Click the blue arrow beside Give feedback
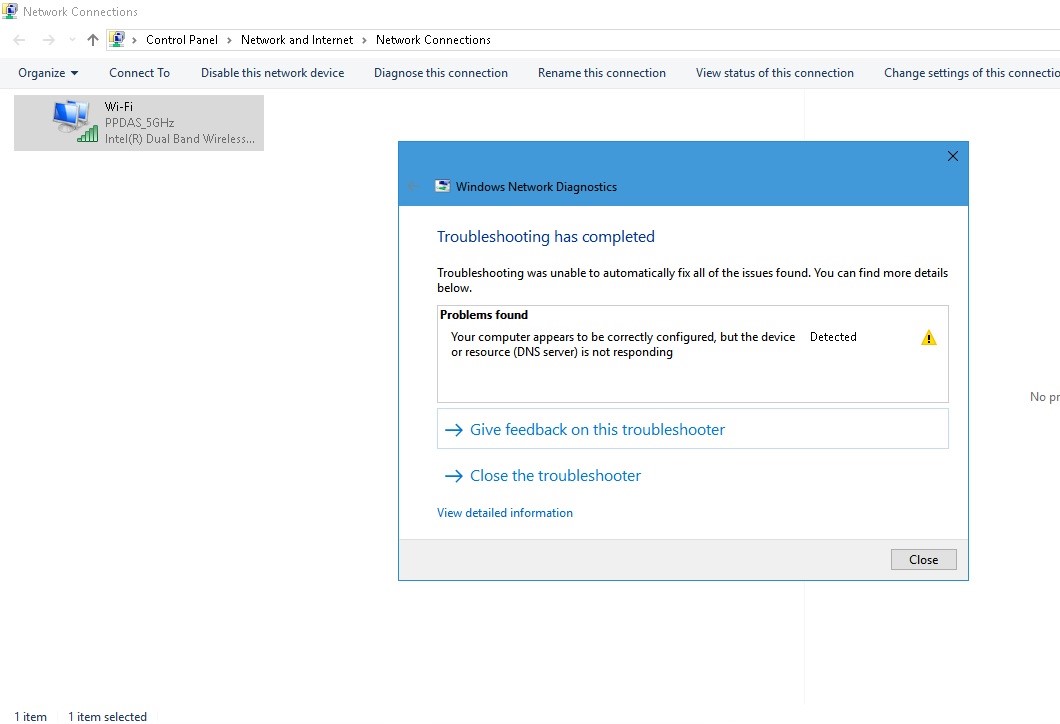 (x=454, y=429)
